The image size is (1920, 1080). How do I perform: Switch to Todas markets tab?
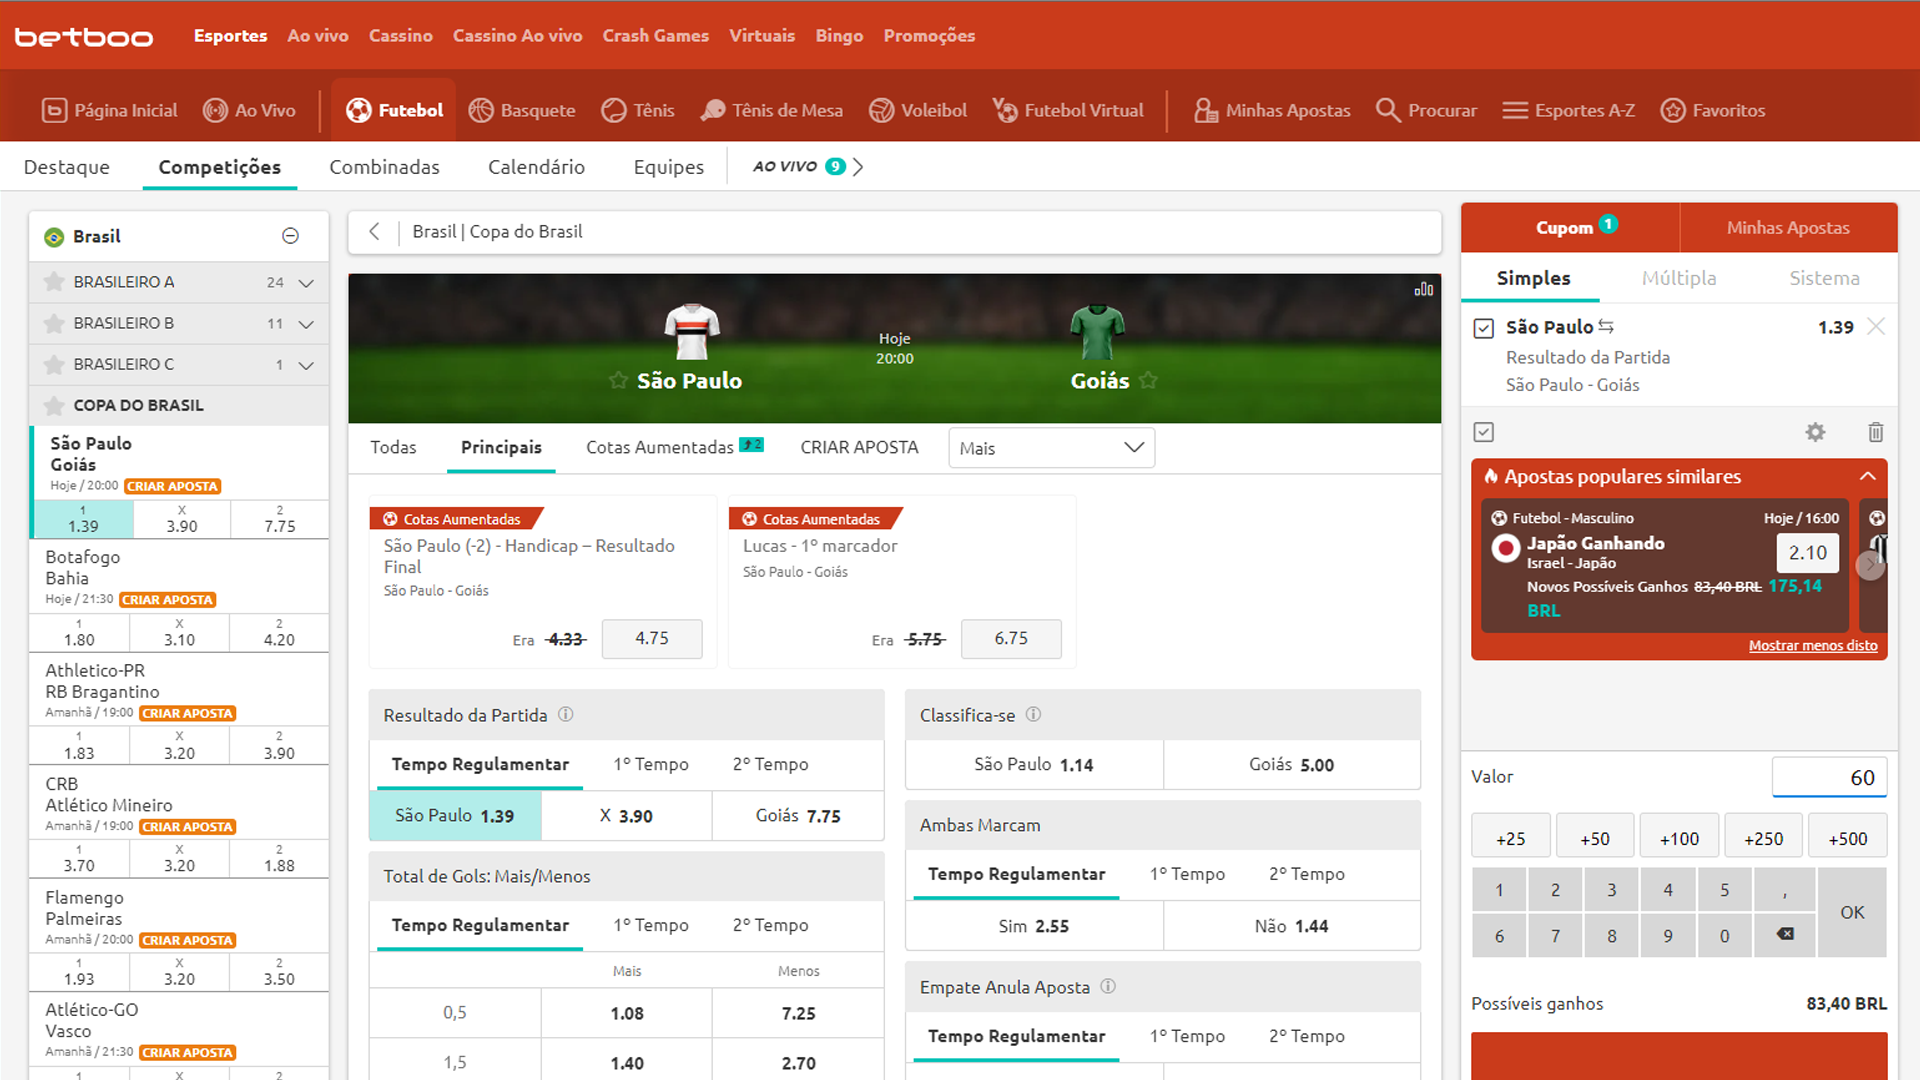[393, 447]
